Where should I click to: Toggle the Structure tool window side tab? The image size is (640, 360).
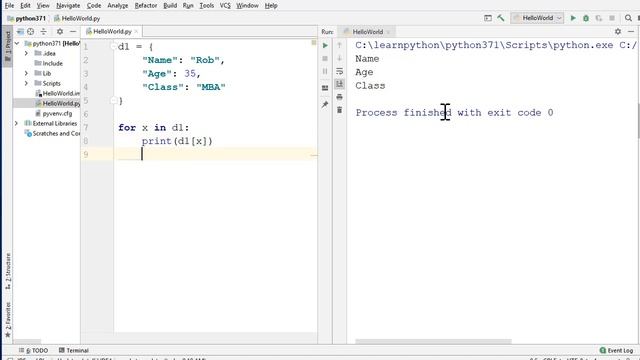pos(7,271)
